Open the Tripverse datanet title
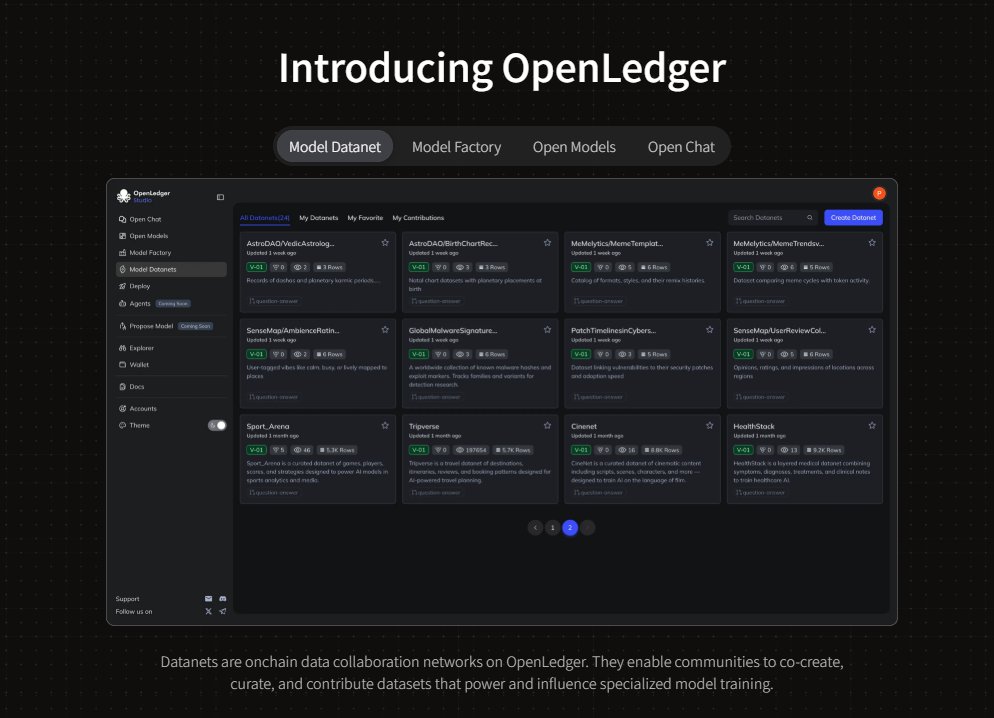 (424, 426)
